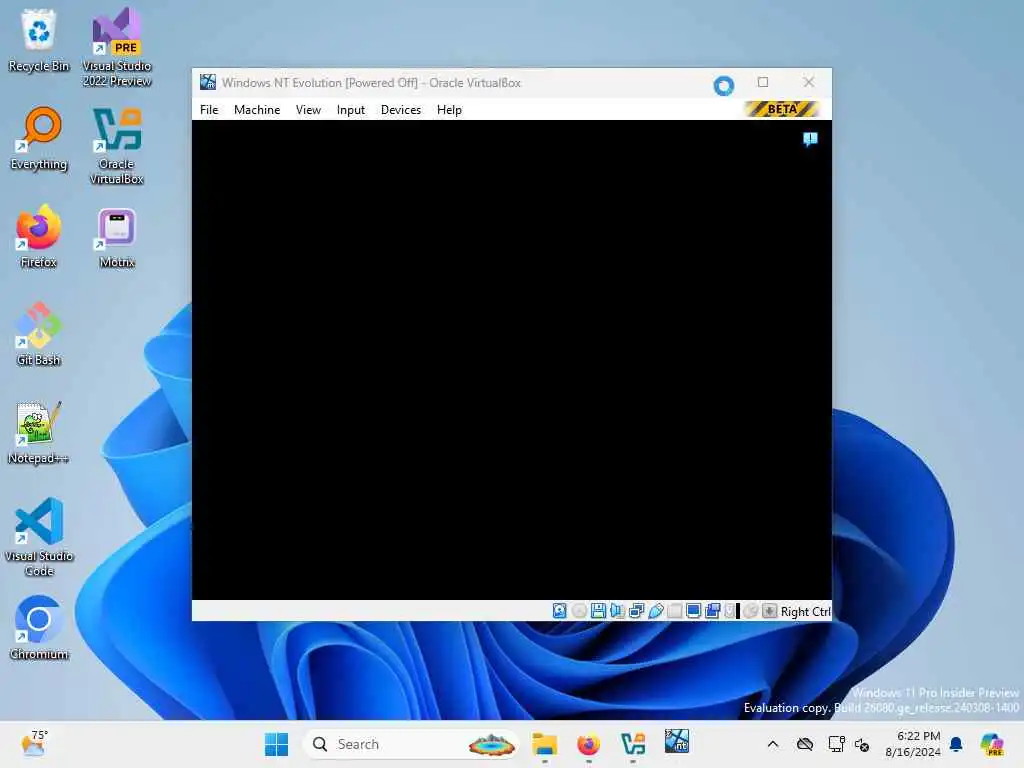Select the Oracle VirtualBox desktop shortcut
This screenshot has height=768, width=1024.
117,146
